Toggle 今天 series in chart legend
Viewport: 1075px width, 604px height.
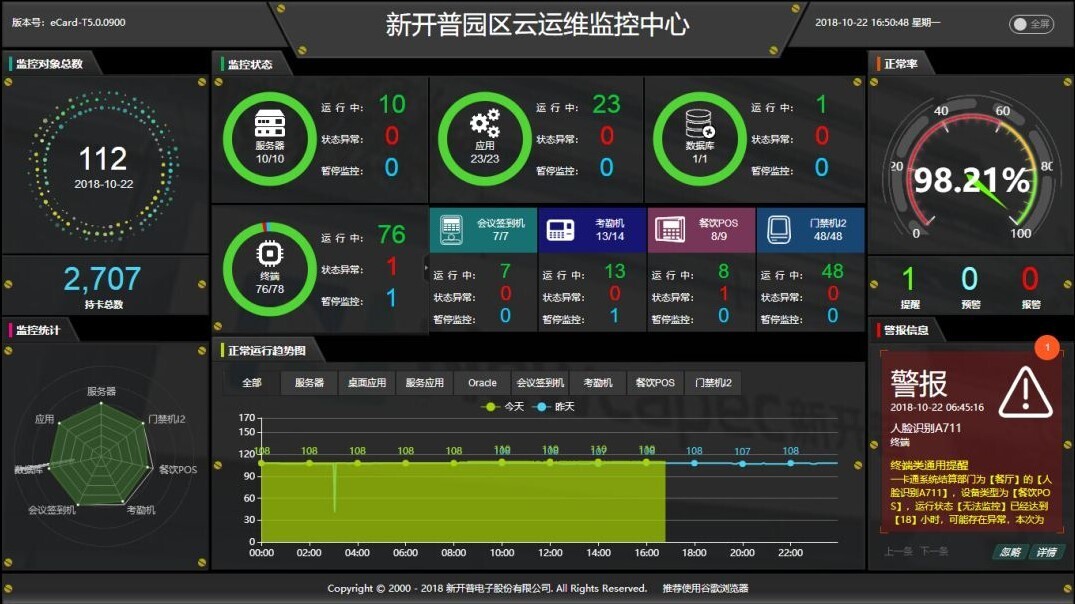504,407
